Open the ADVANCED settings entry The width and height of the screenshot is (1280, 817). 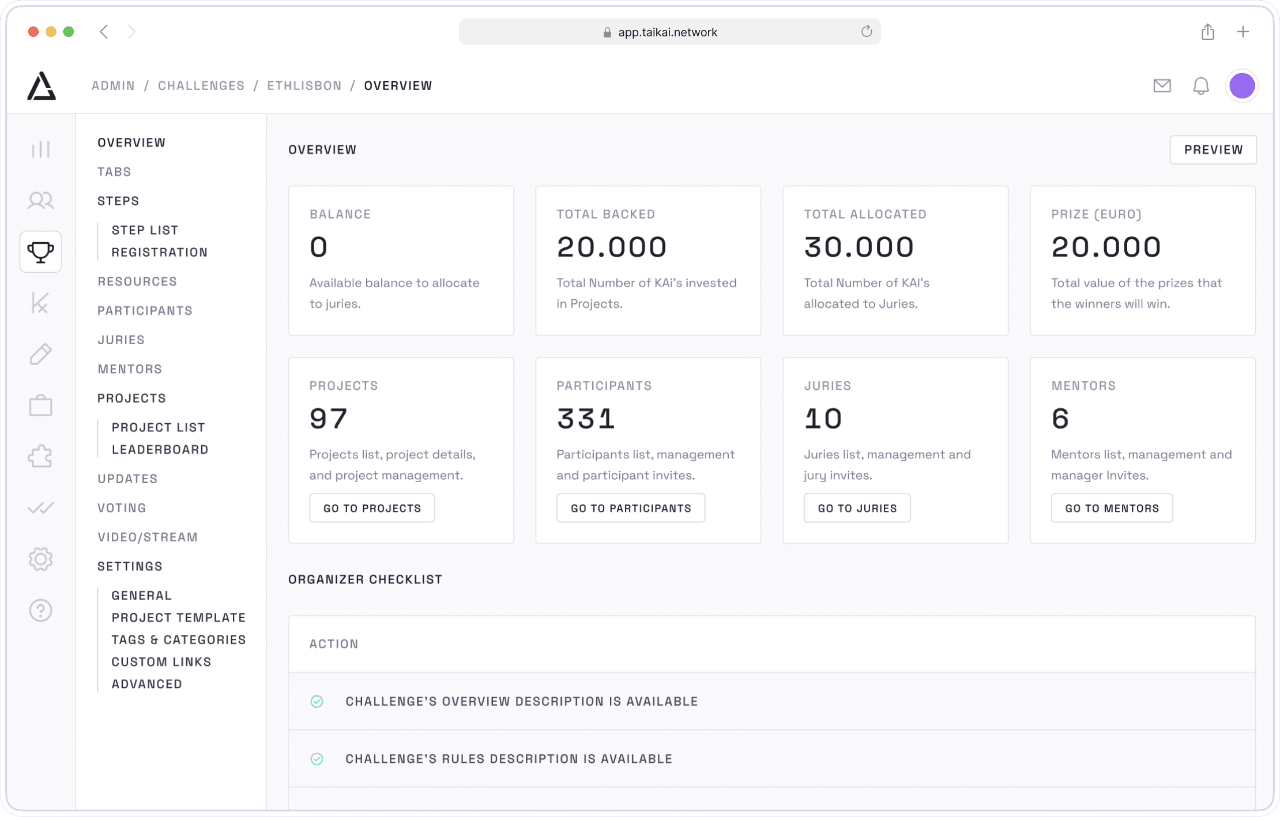[x=147, y=684]
